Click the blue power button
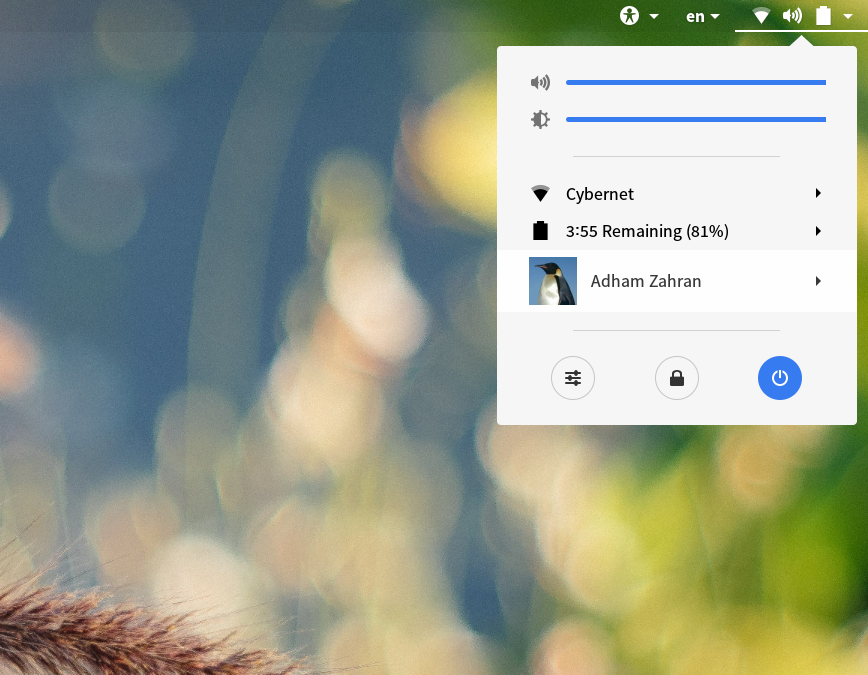The image size is (868, 675). 779,378
